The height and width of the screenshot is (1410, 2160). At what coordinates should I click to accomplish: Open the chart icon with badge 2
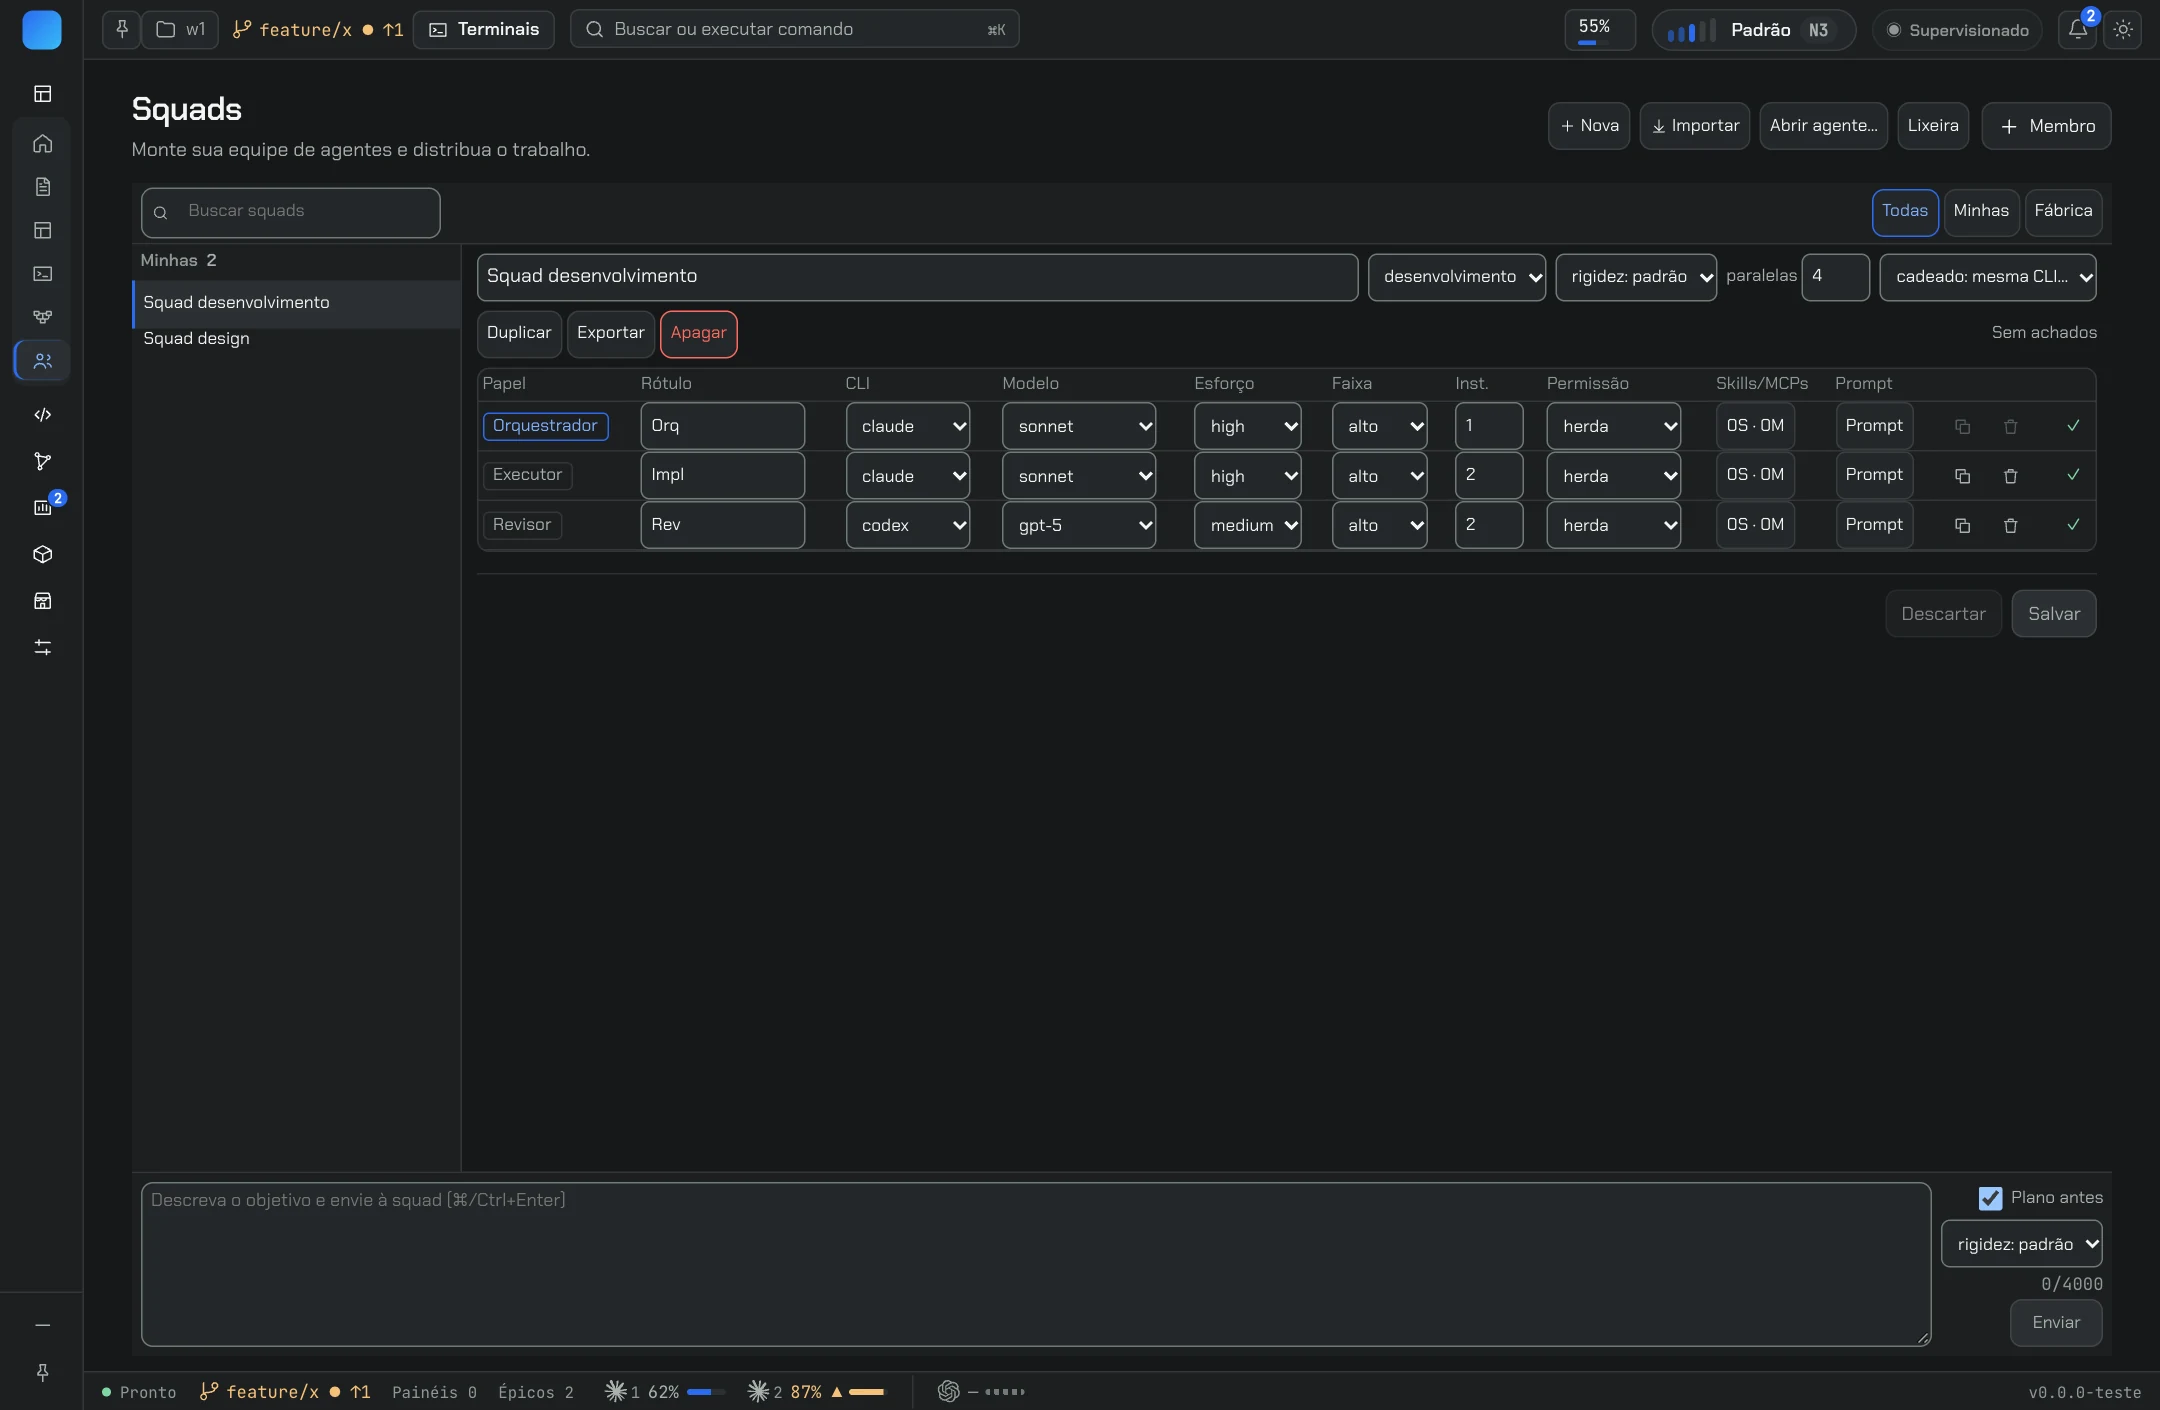(42, 507)
